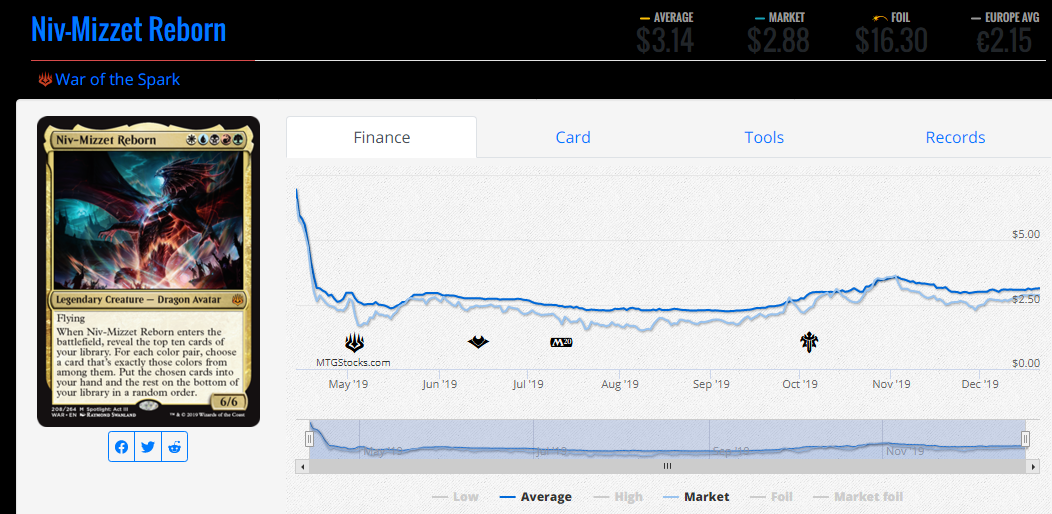Screen dimensions: 1052x514
Task: Toggle the Market price series in legend
Action: click(696, 497)
